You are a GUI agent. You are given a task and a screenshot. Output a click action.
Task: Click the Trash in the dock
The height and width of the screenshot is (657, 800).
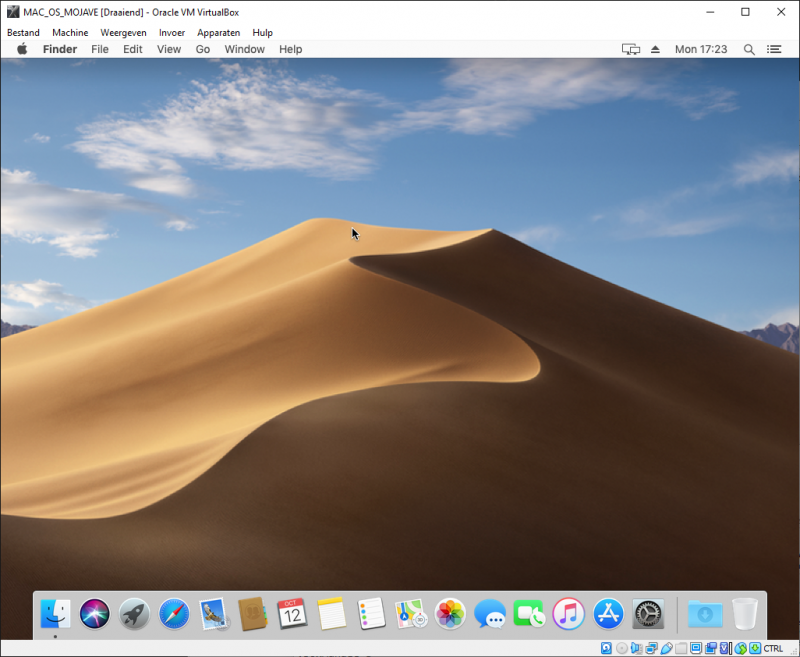[745, 613]
